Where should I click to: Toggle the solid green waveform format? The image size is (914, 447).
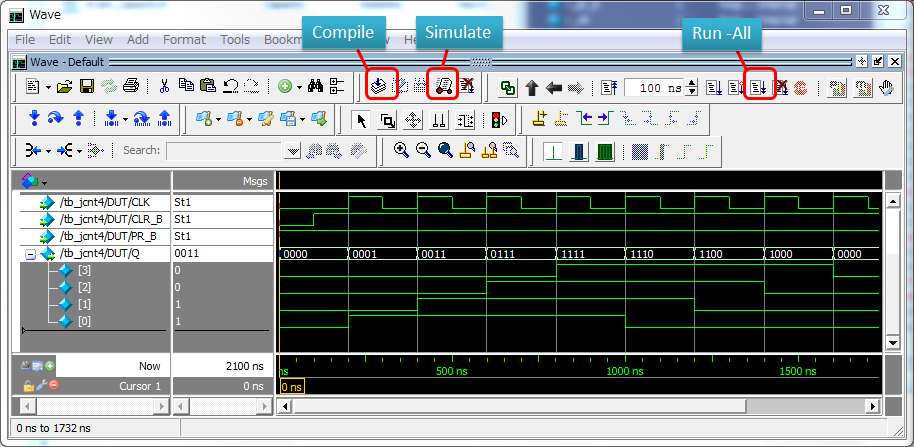pyautogui.click(x=605, y=152)
